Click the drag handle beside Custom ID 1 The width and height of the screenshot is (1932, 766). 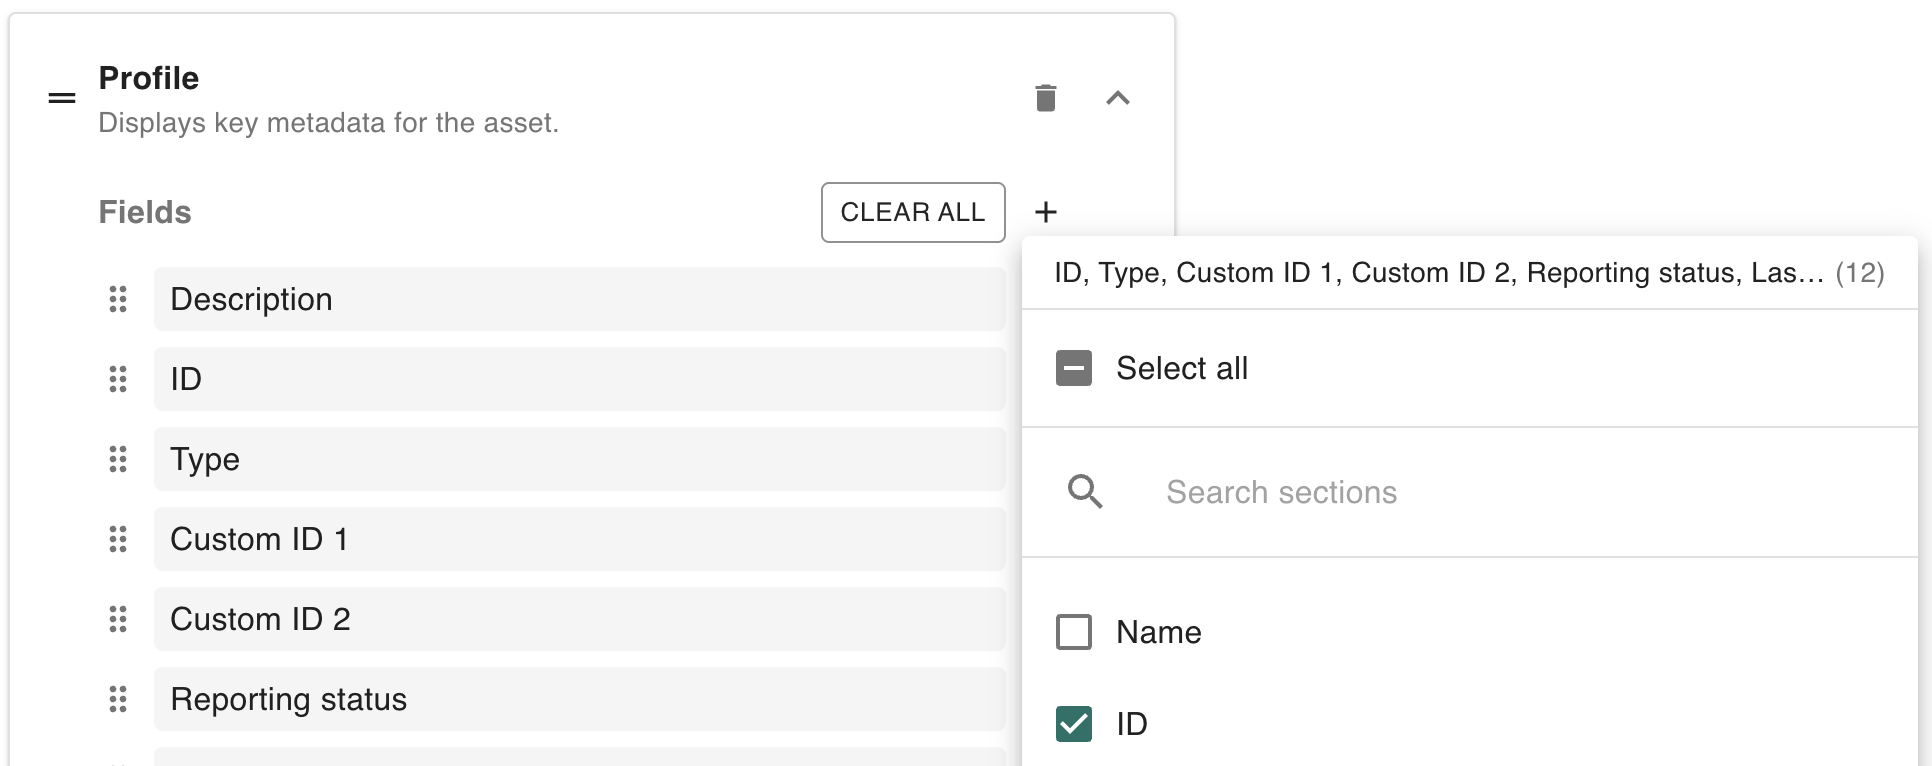pos(118,539)
